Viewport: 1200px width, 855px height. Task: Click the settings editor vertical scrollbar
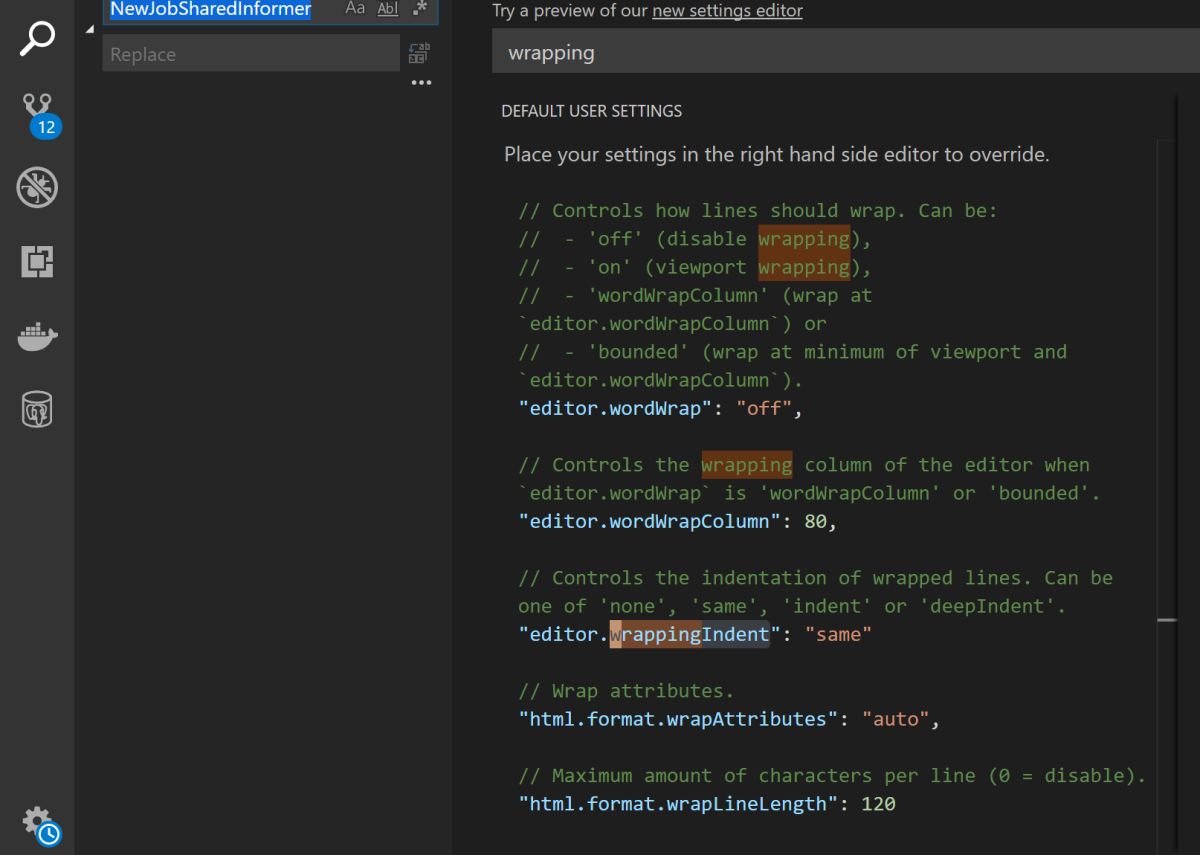pyautogui.click(x=1167, y=490)
